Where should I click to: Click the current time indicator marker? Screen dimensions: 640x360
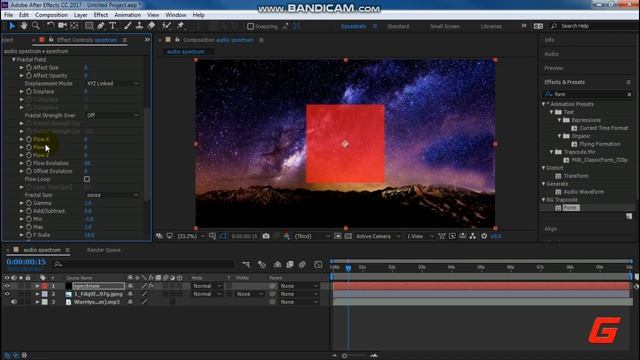pyautogui.click(x=348, y=268)
